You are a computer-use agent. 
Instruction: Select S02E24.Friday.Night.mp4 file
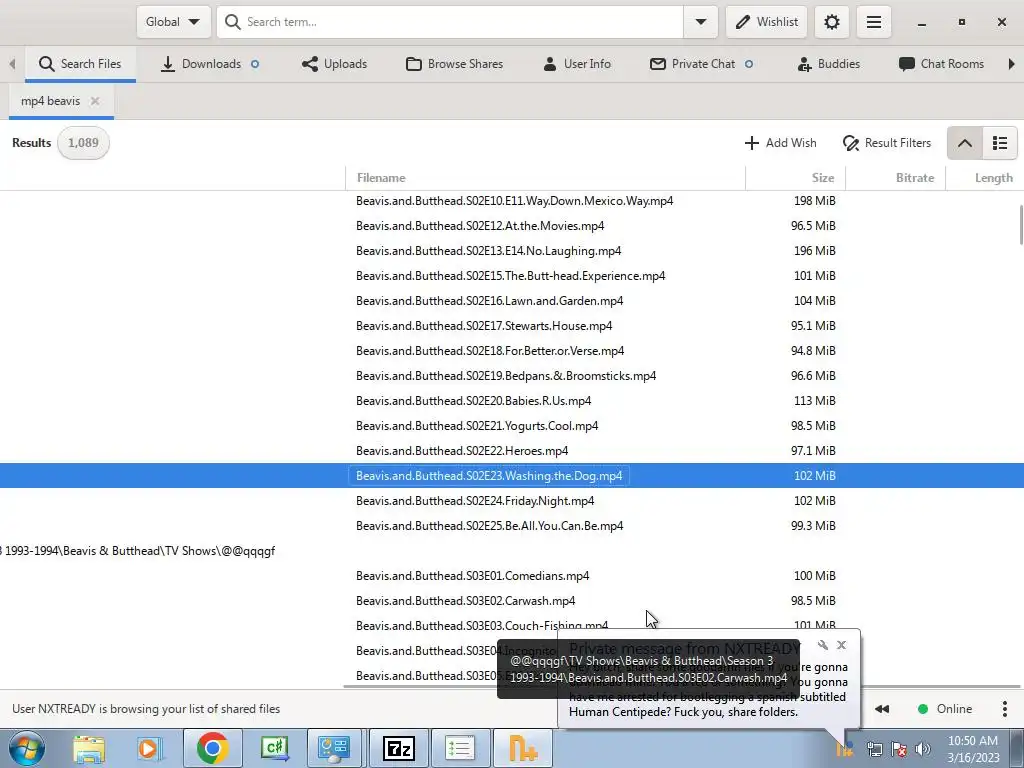click(475, 501)
